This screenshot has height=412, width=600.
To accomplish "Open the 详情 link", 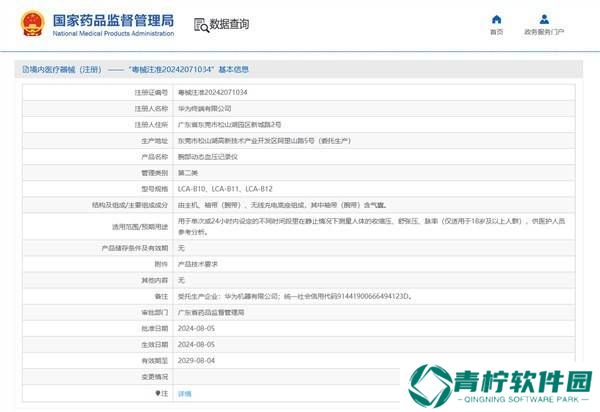I will pyautogui.click(x=185, y=393).
